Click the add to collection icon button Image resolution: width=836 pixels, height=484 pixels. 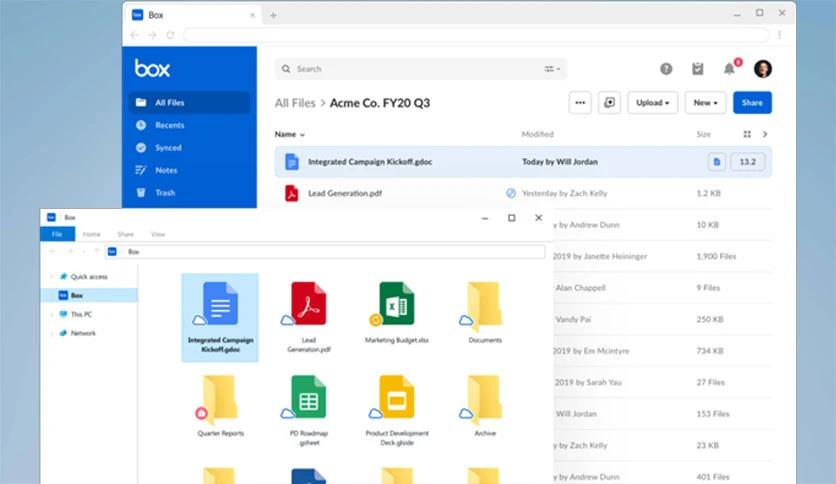609,102
